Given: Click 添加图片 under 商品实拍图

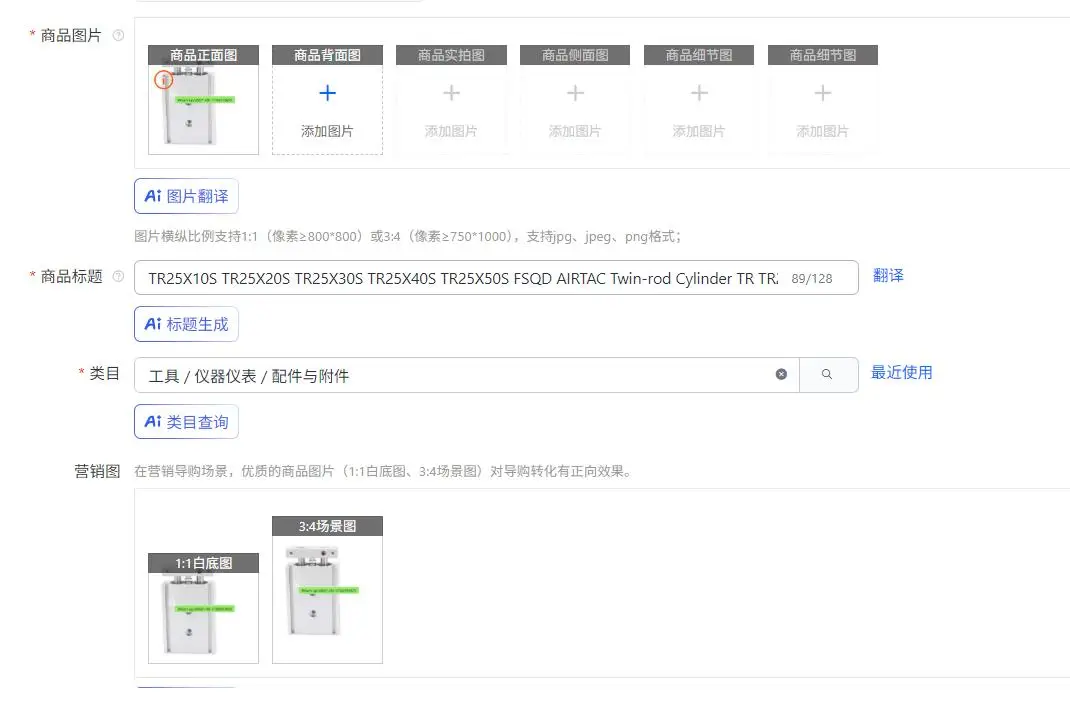Looking at the screenshot, I should click(451, 131).
